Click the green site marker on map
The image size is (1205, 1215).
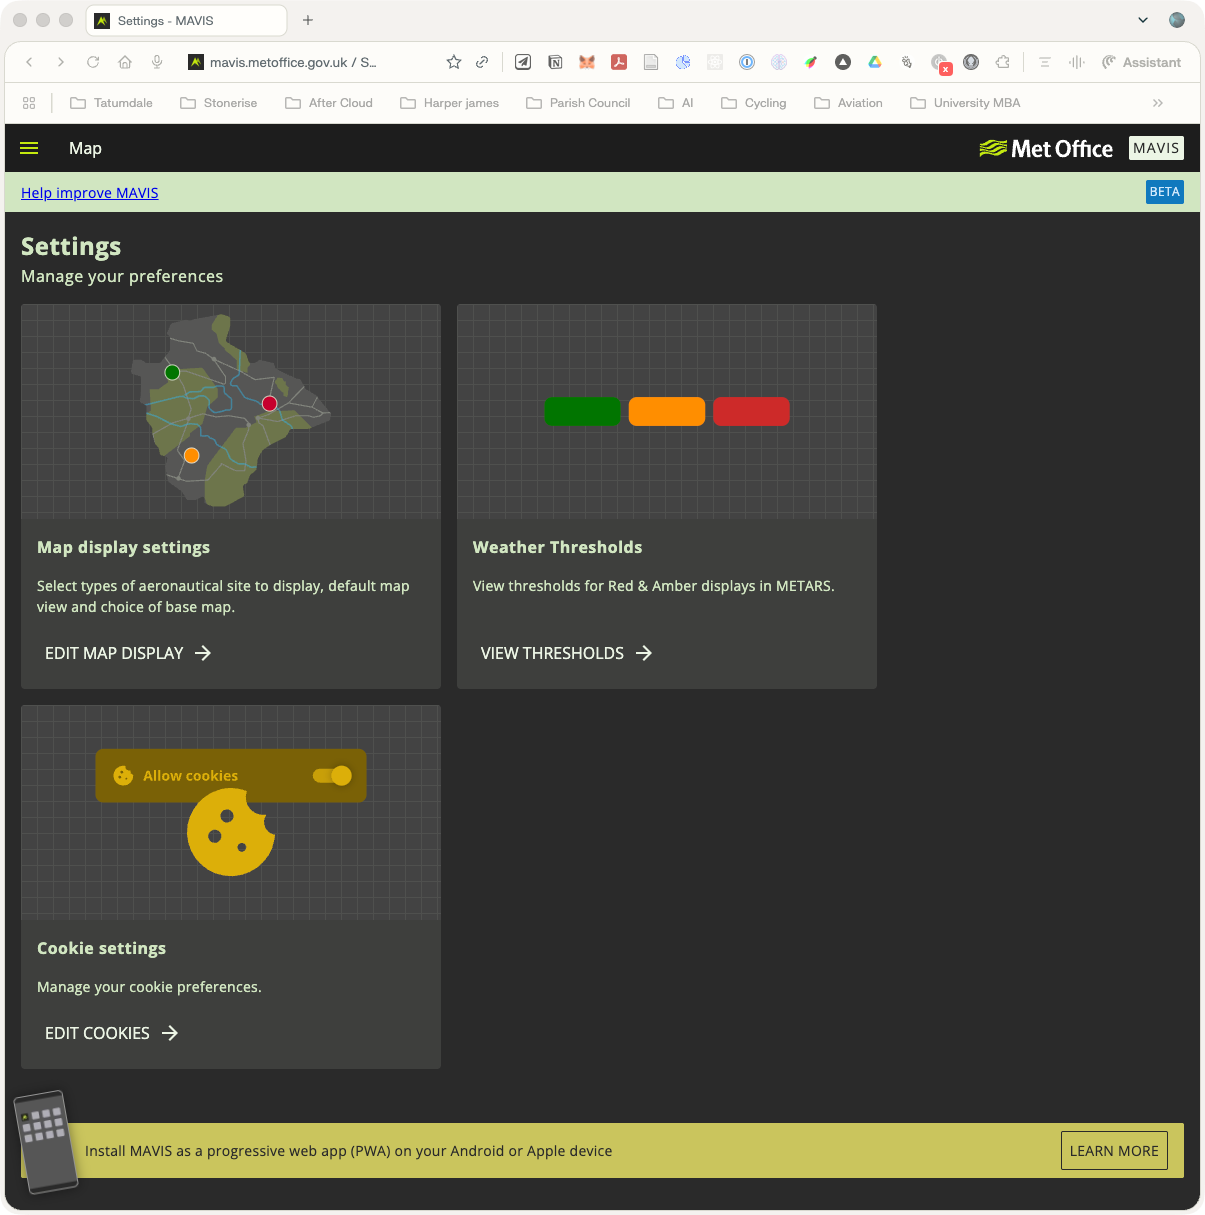coord(172,372)
